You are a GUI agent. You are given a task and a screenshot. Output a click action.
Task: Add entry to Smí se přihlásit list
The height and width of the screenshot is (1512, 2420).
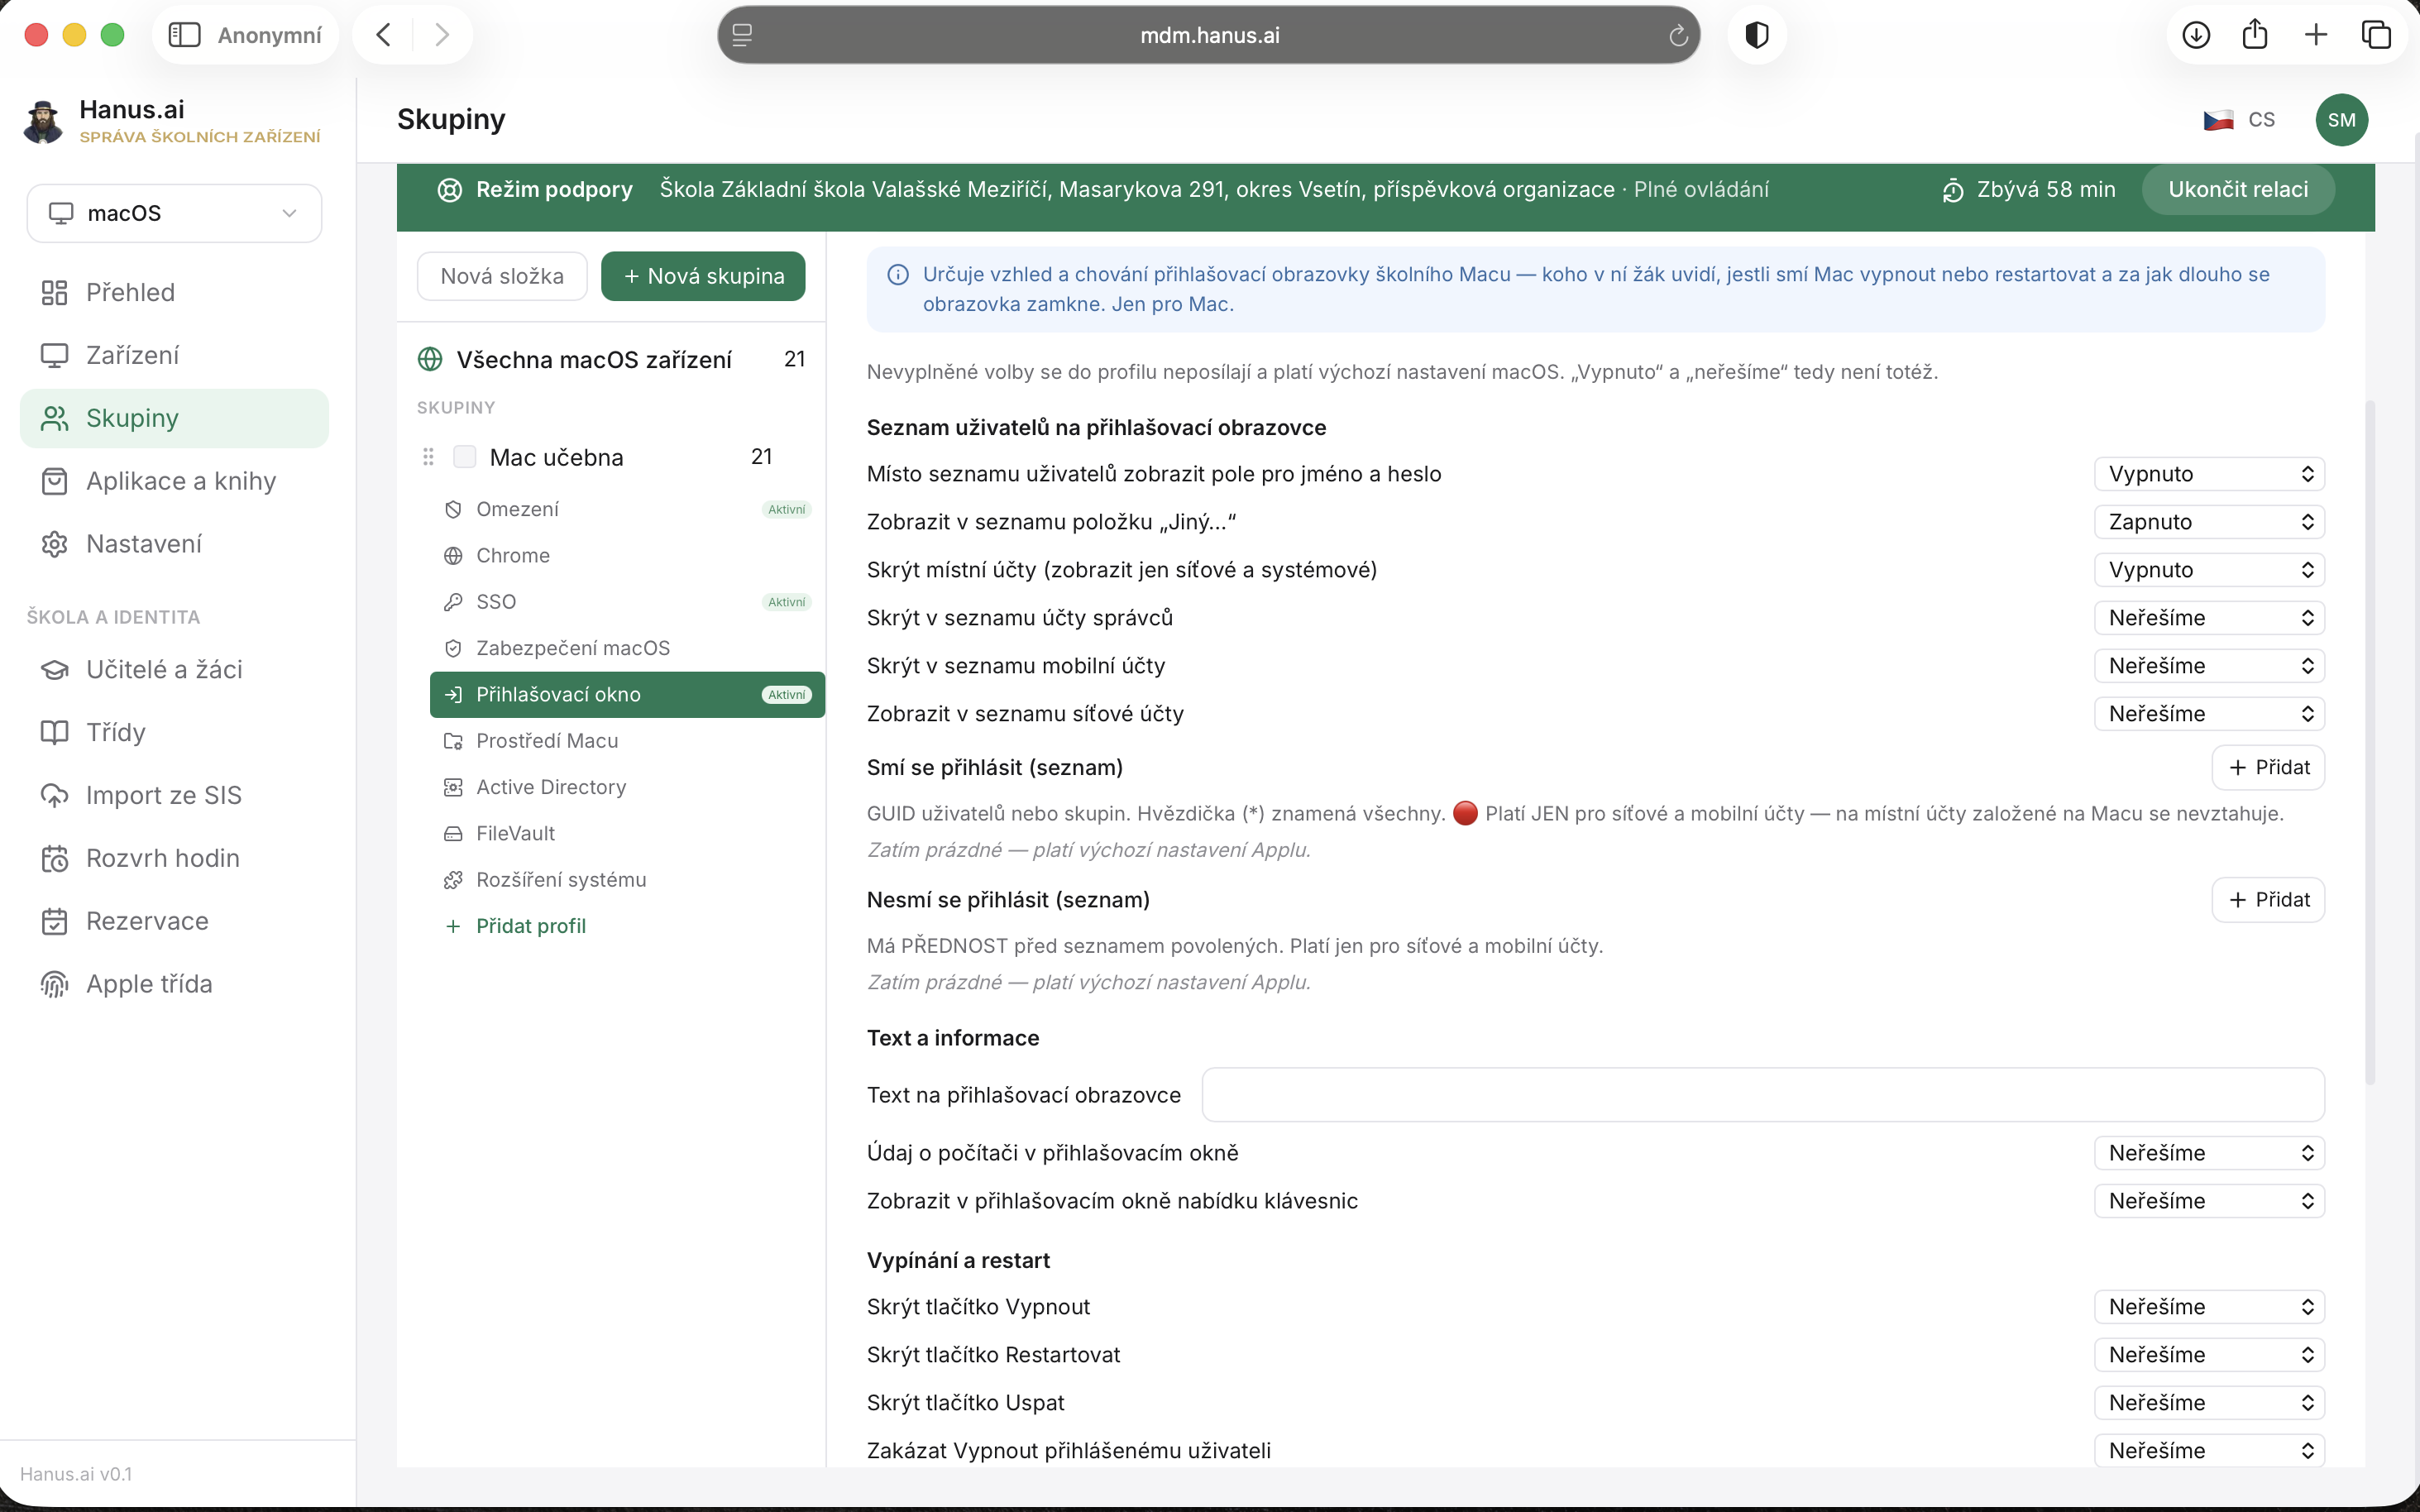[2268, 767]
